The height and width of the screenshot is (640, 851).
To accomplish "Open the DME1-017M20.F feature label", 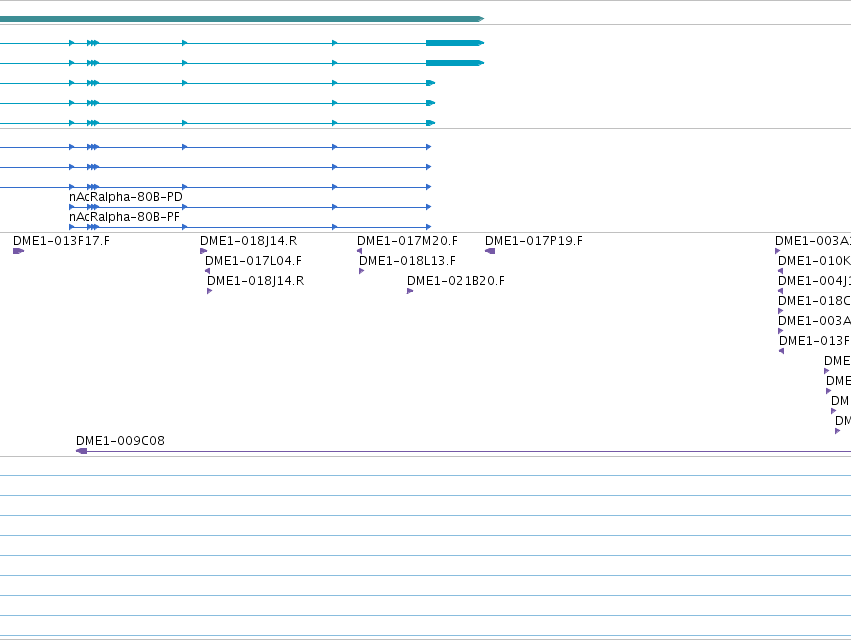I will point(408,240).
